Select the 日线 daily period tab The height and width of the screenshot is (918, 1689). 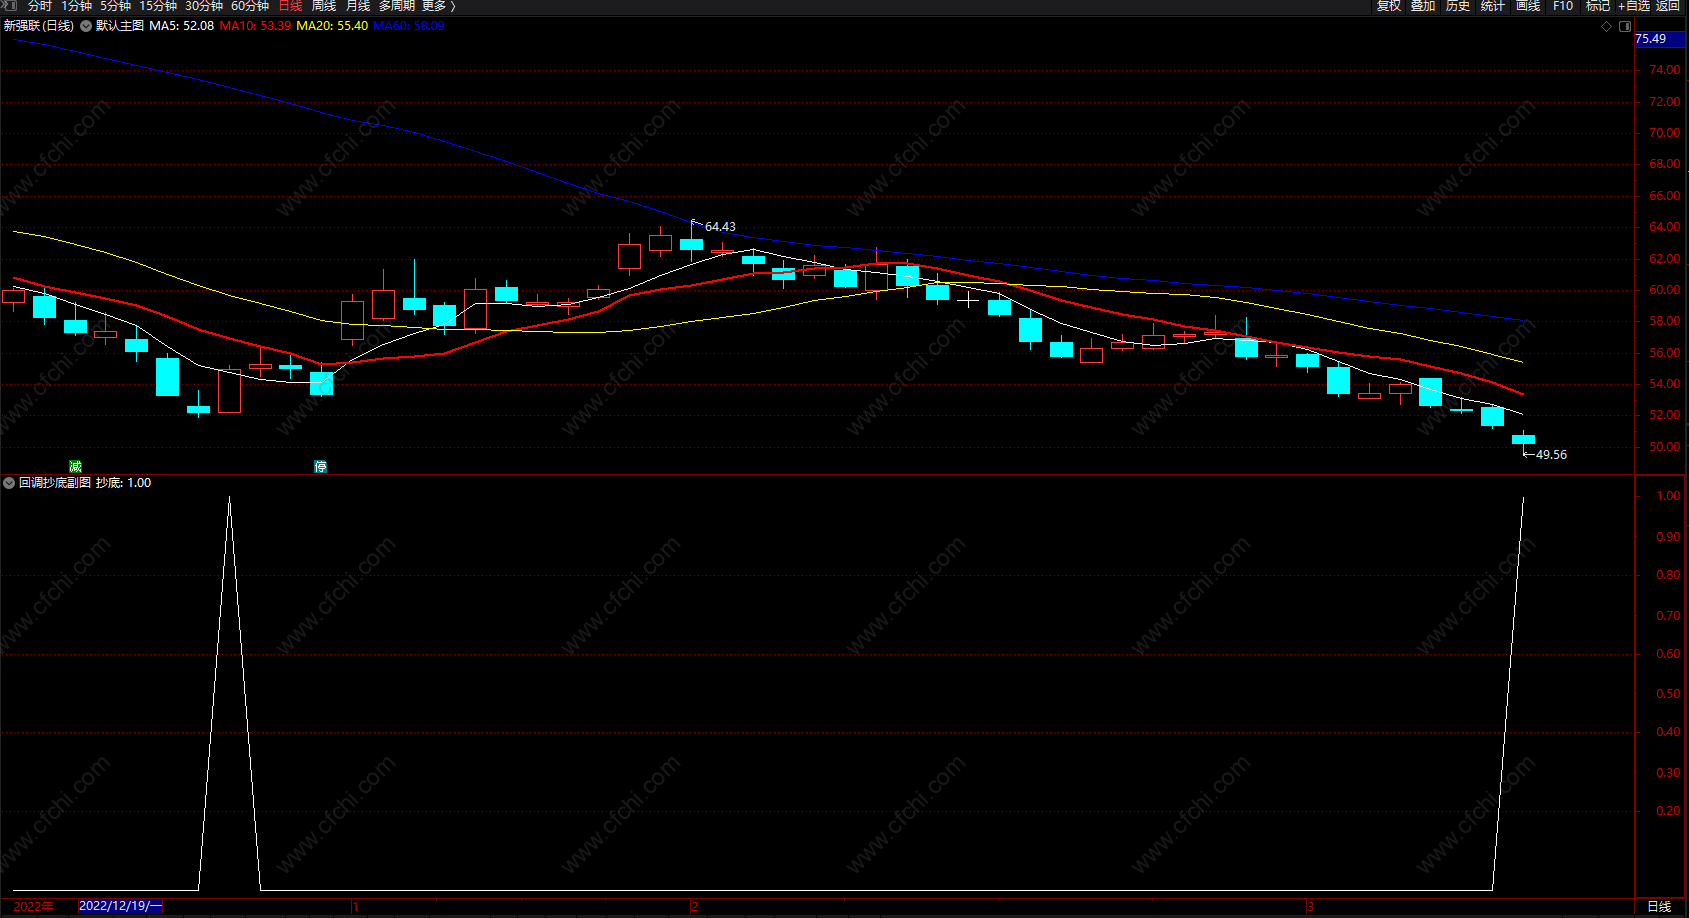coord(290,6)
